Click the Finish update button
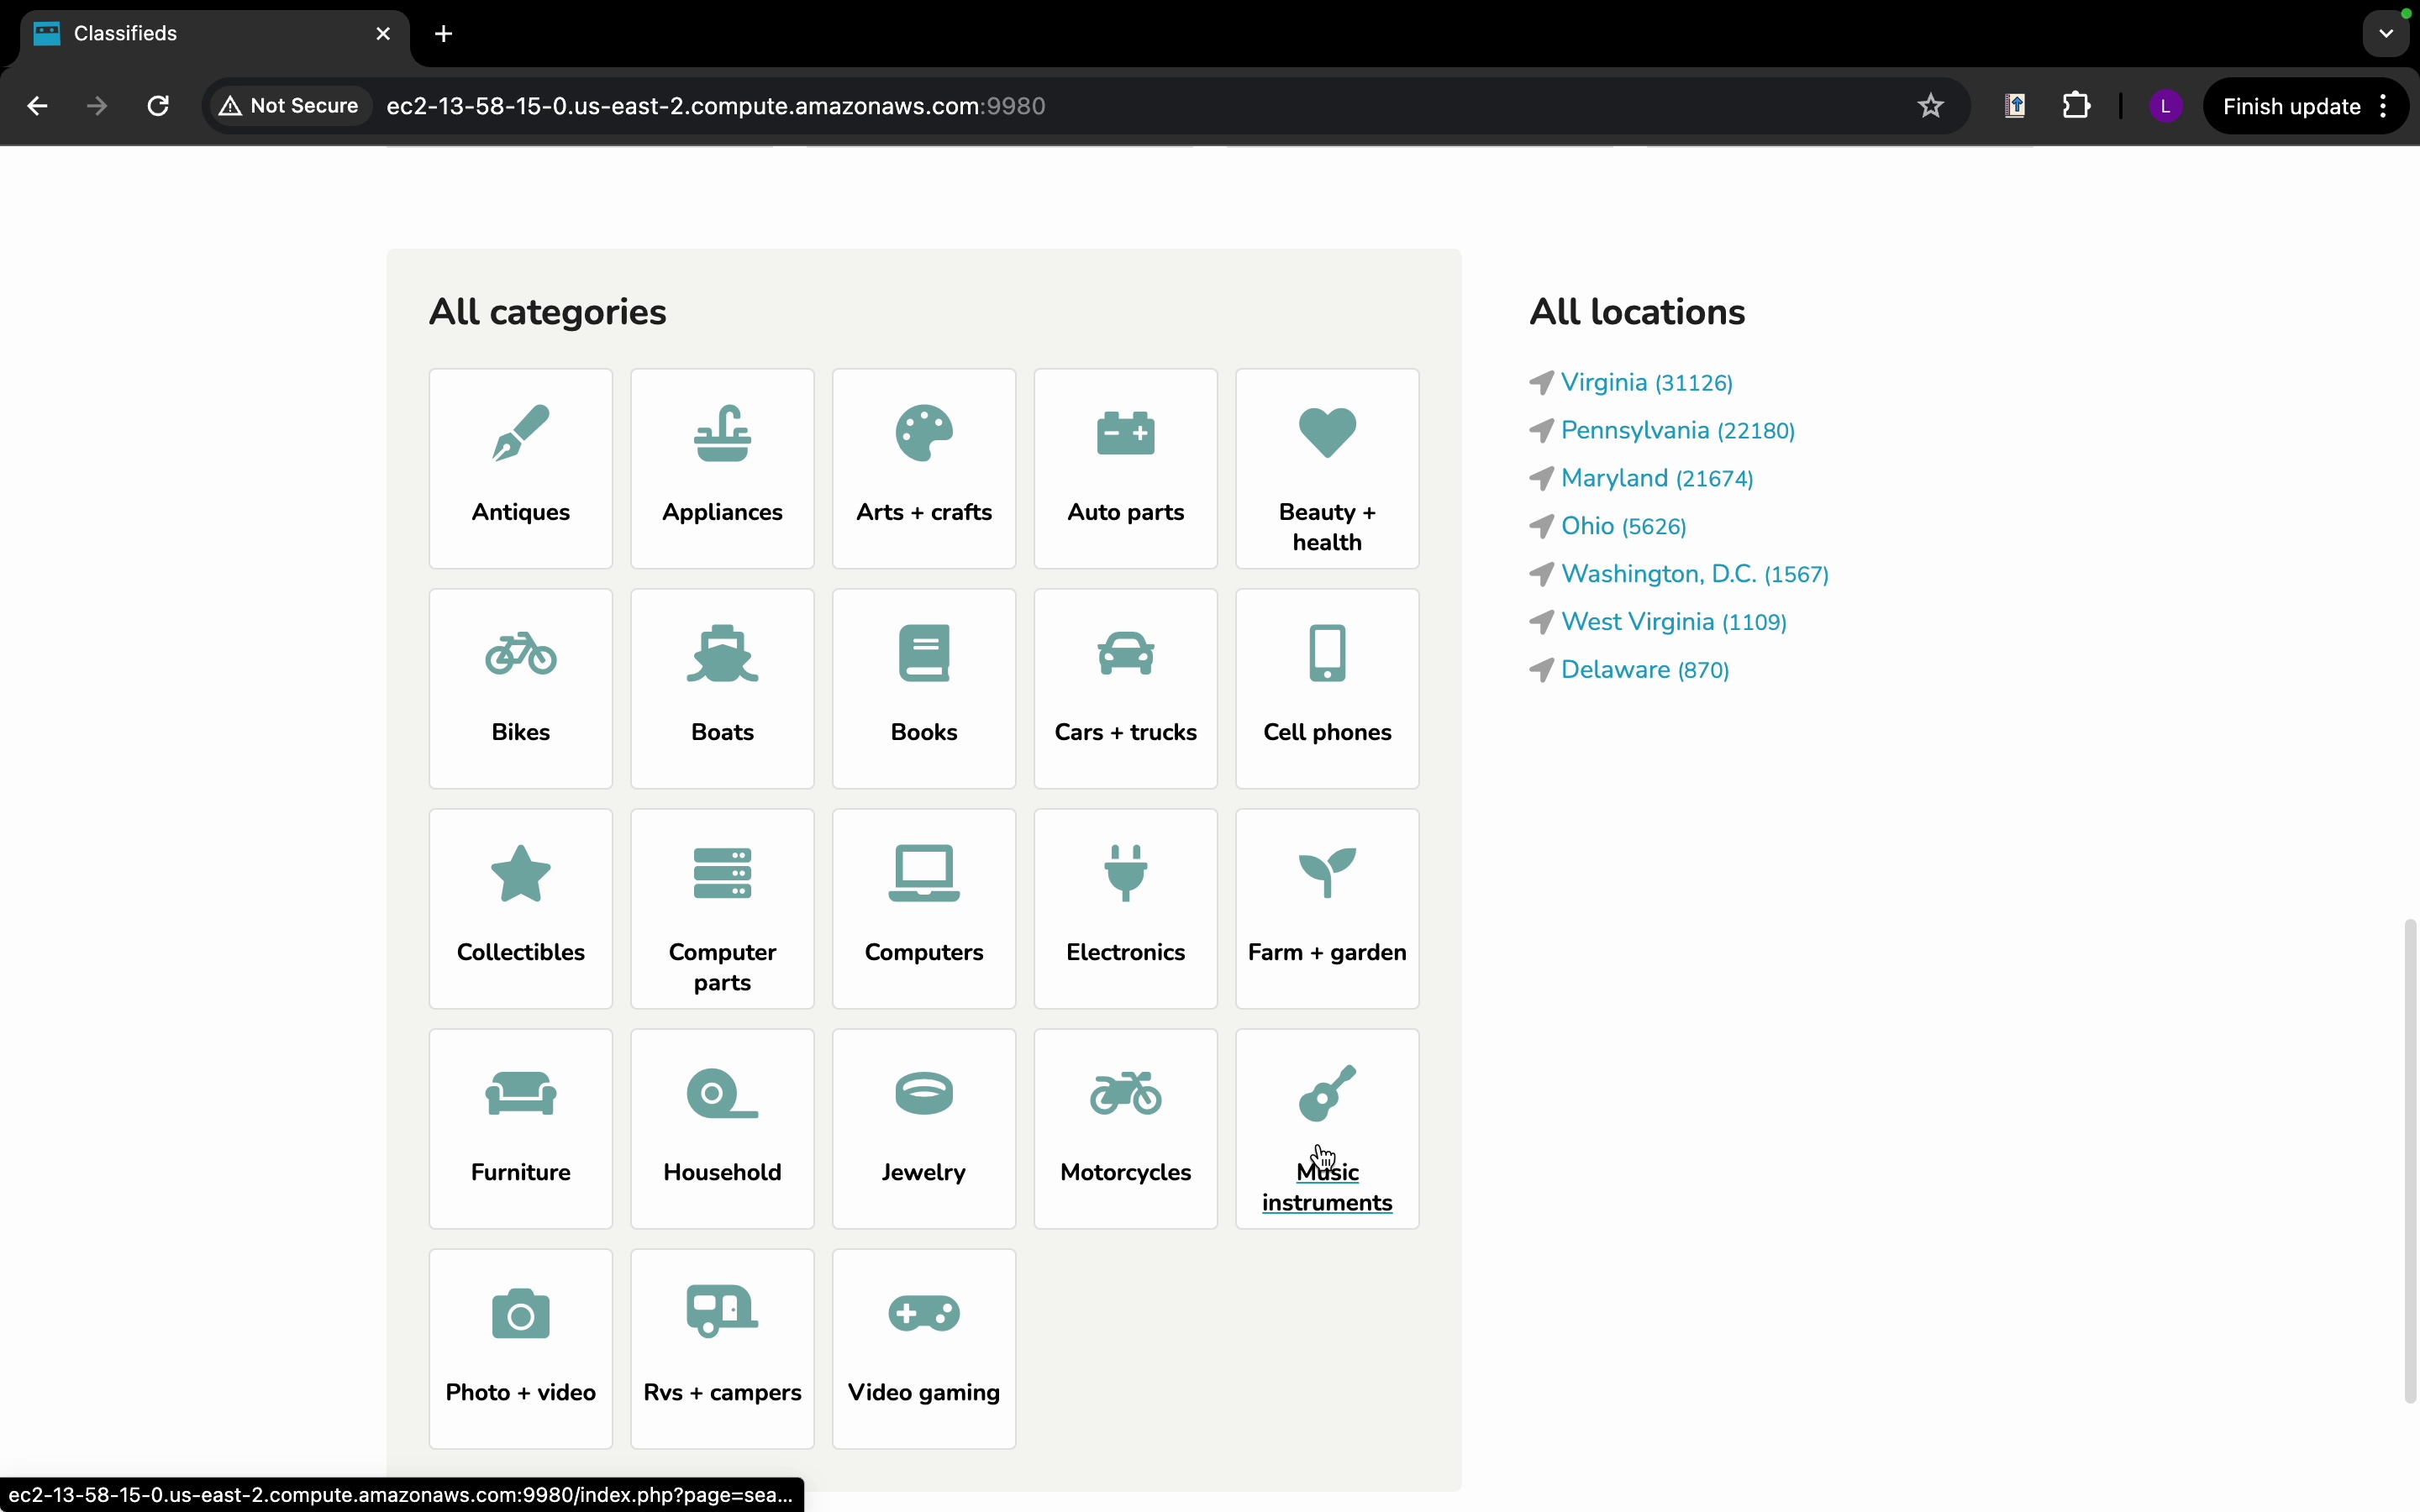Screen dimensions: 2420x1512 2290,106
